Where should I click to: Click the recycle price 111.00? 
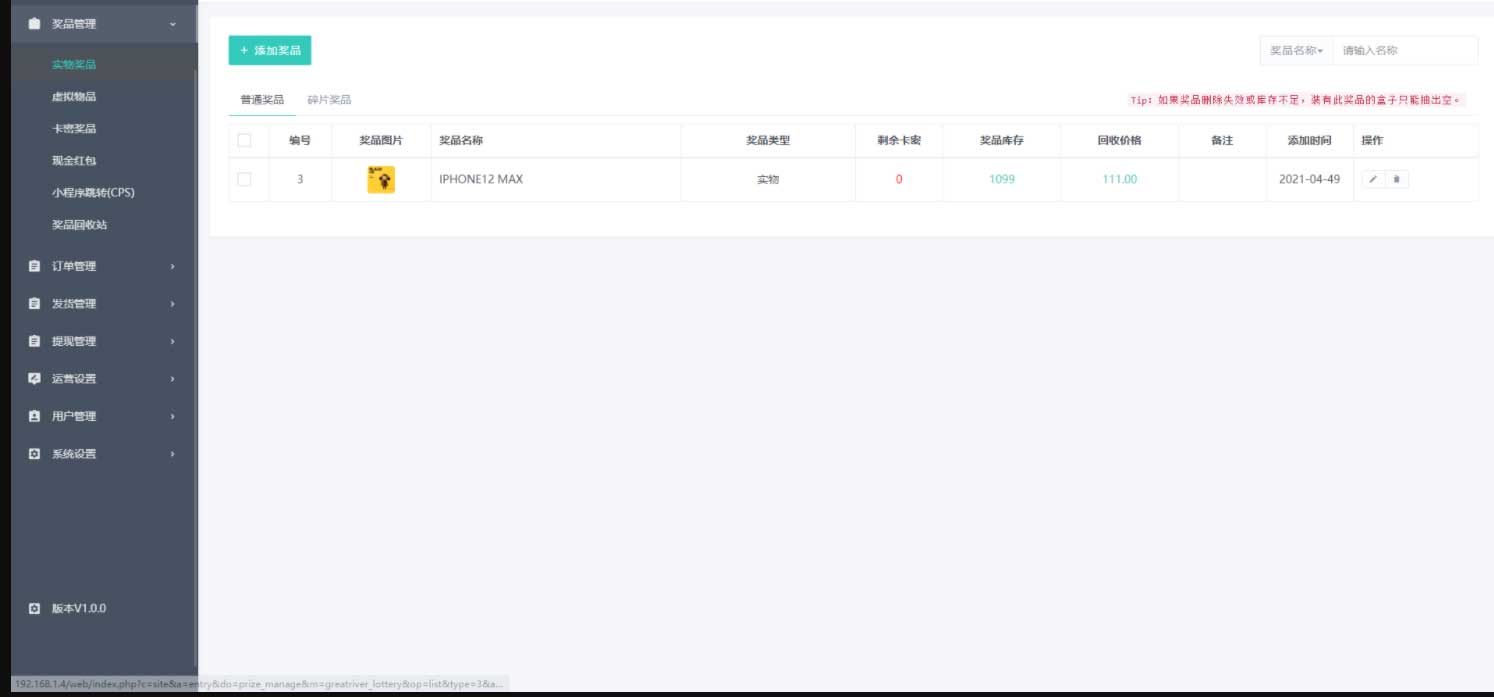coord(1120,180)
